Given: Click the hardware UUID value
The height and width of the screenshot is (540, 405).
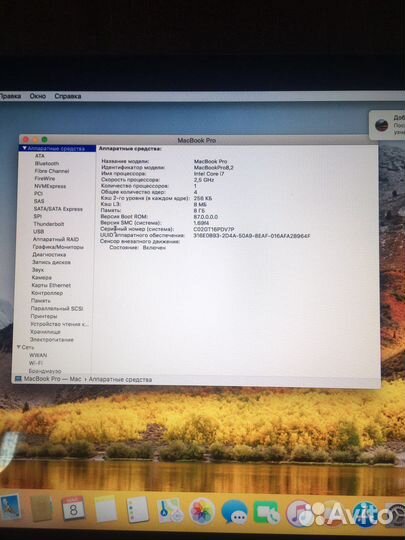Looking at the screenshot, I should pos(251,236).
